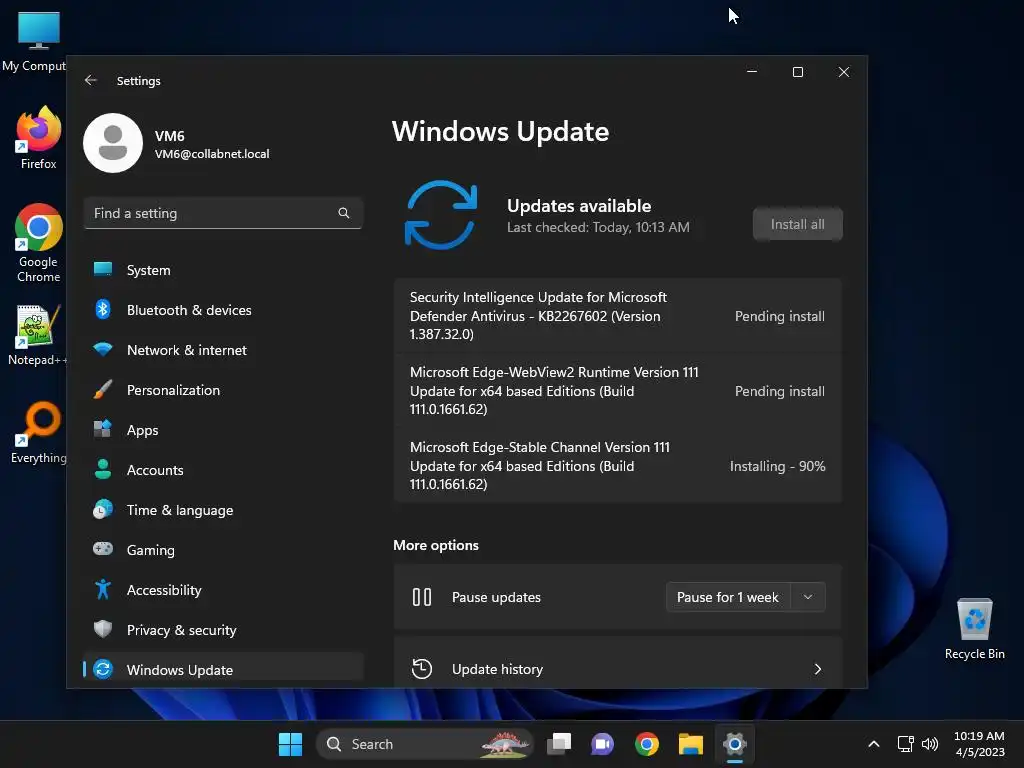Click the Accessibility figure icon

point(103,589)
